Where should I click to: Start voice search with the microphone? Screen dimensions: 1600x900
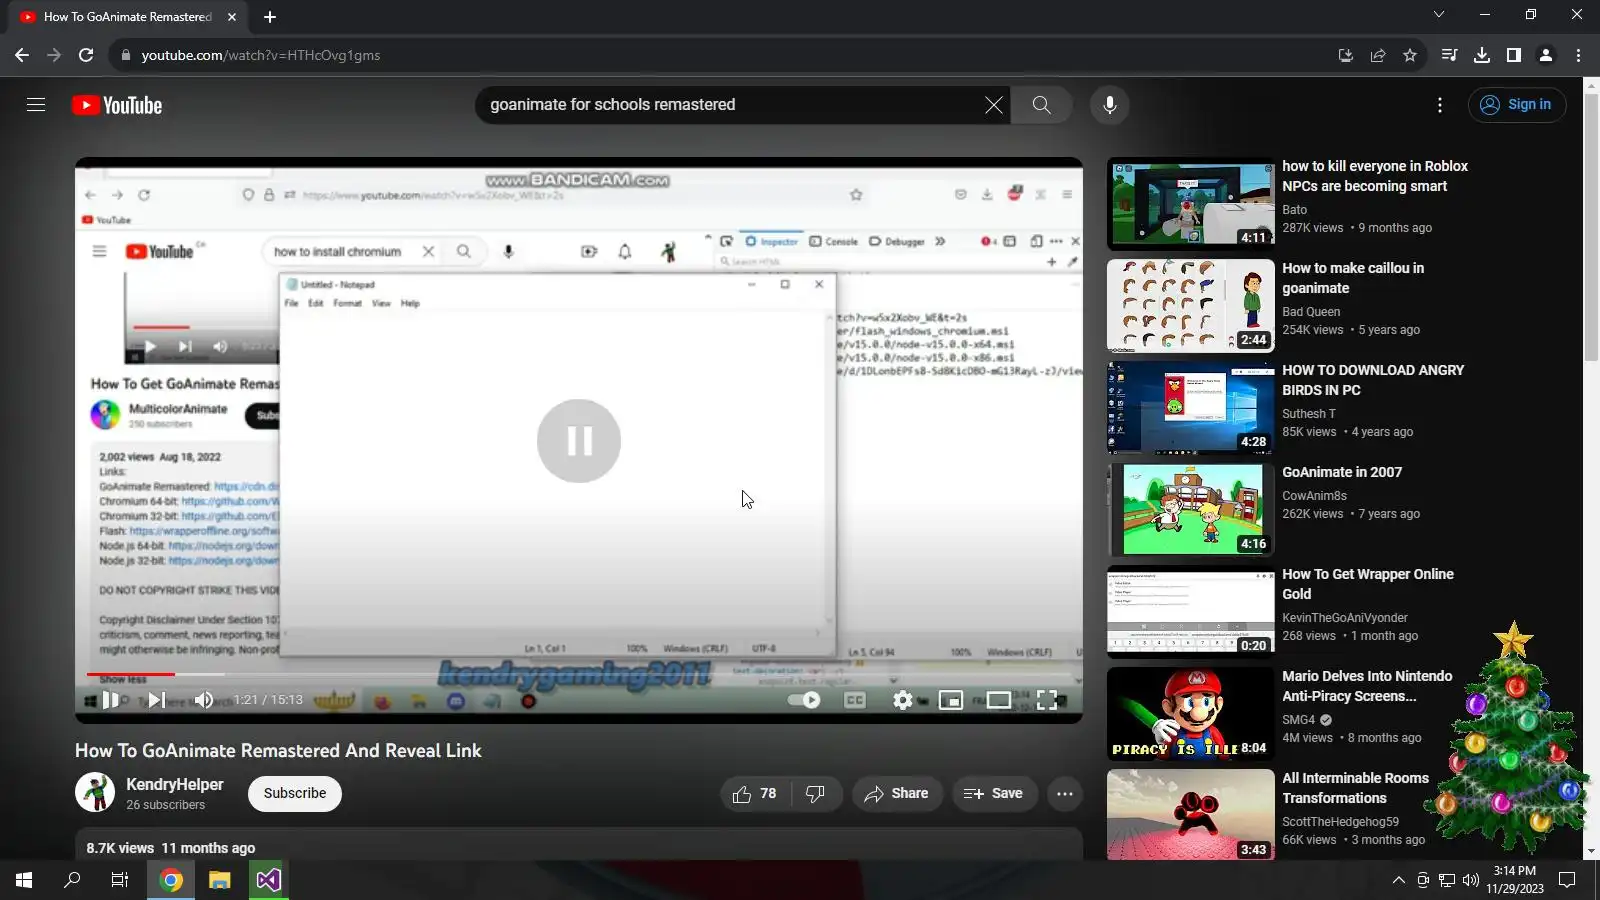coord(1109,105)
